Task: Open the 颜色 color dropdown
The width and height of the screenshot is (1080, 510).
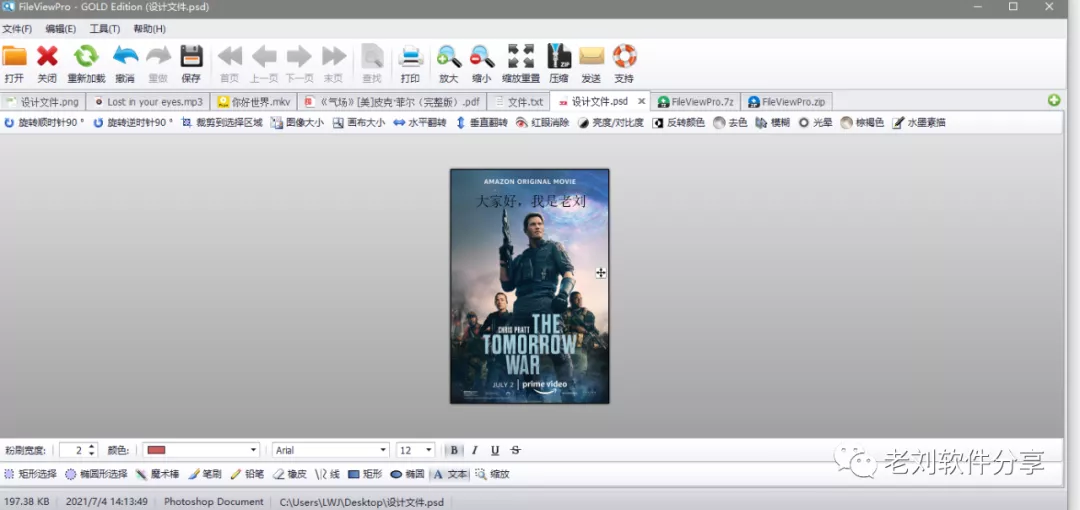Action: pyautogui.click(x=201, y=450)
